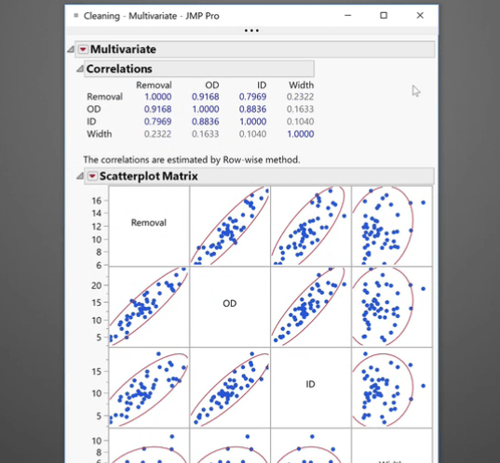
Task: Select the Width column header in Correlations
Action: (x=301, y=85)
